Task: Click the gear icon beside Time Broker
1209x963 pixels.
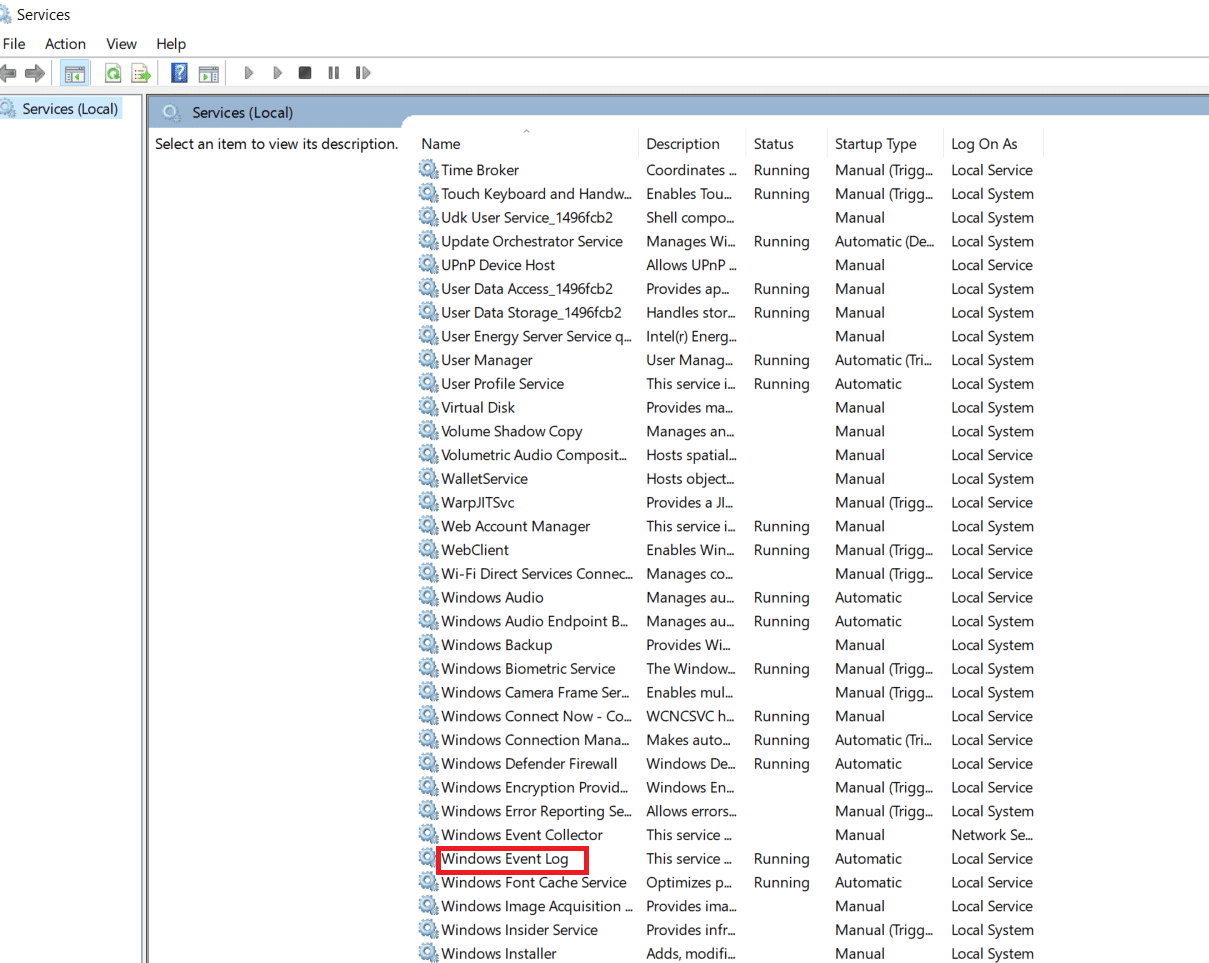Action: coord(428,170)
